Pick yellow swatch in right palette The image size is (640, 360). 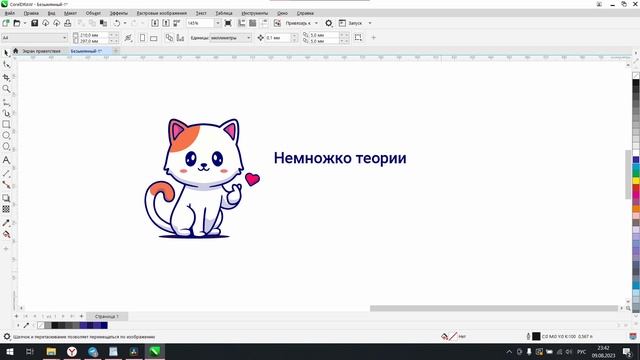pos(636,180)
